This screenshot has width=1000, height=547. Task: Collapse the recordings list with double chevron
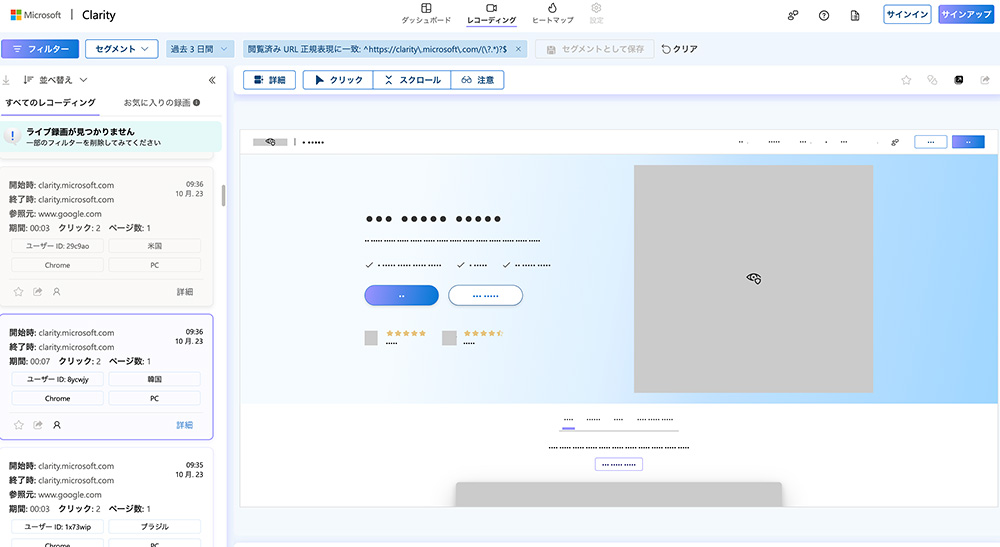tap(212, 80)
